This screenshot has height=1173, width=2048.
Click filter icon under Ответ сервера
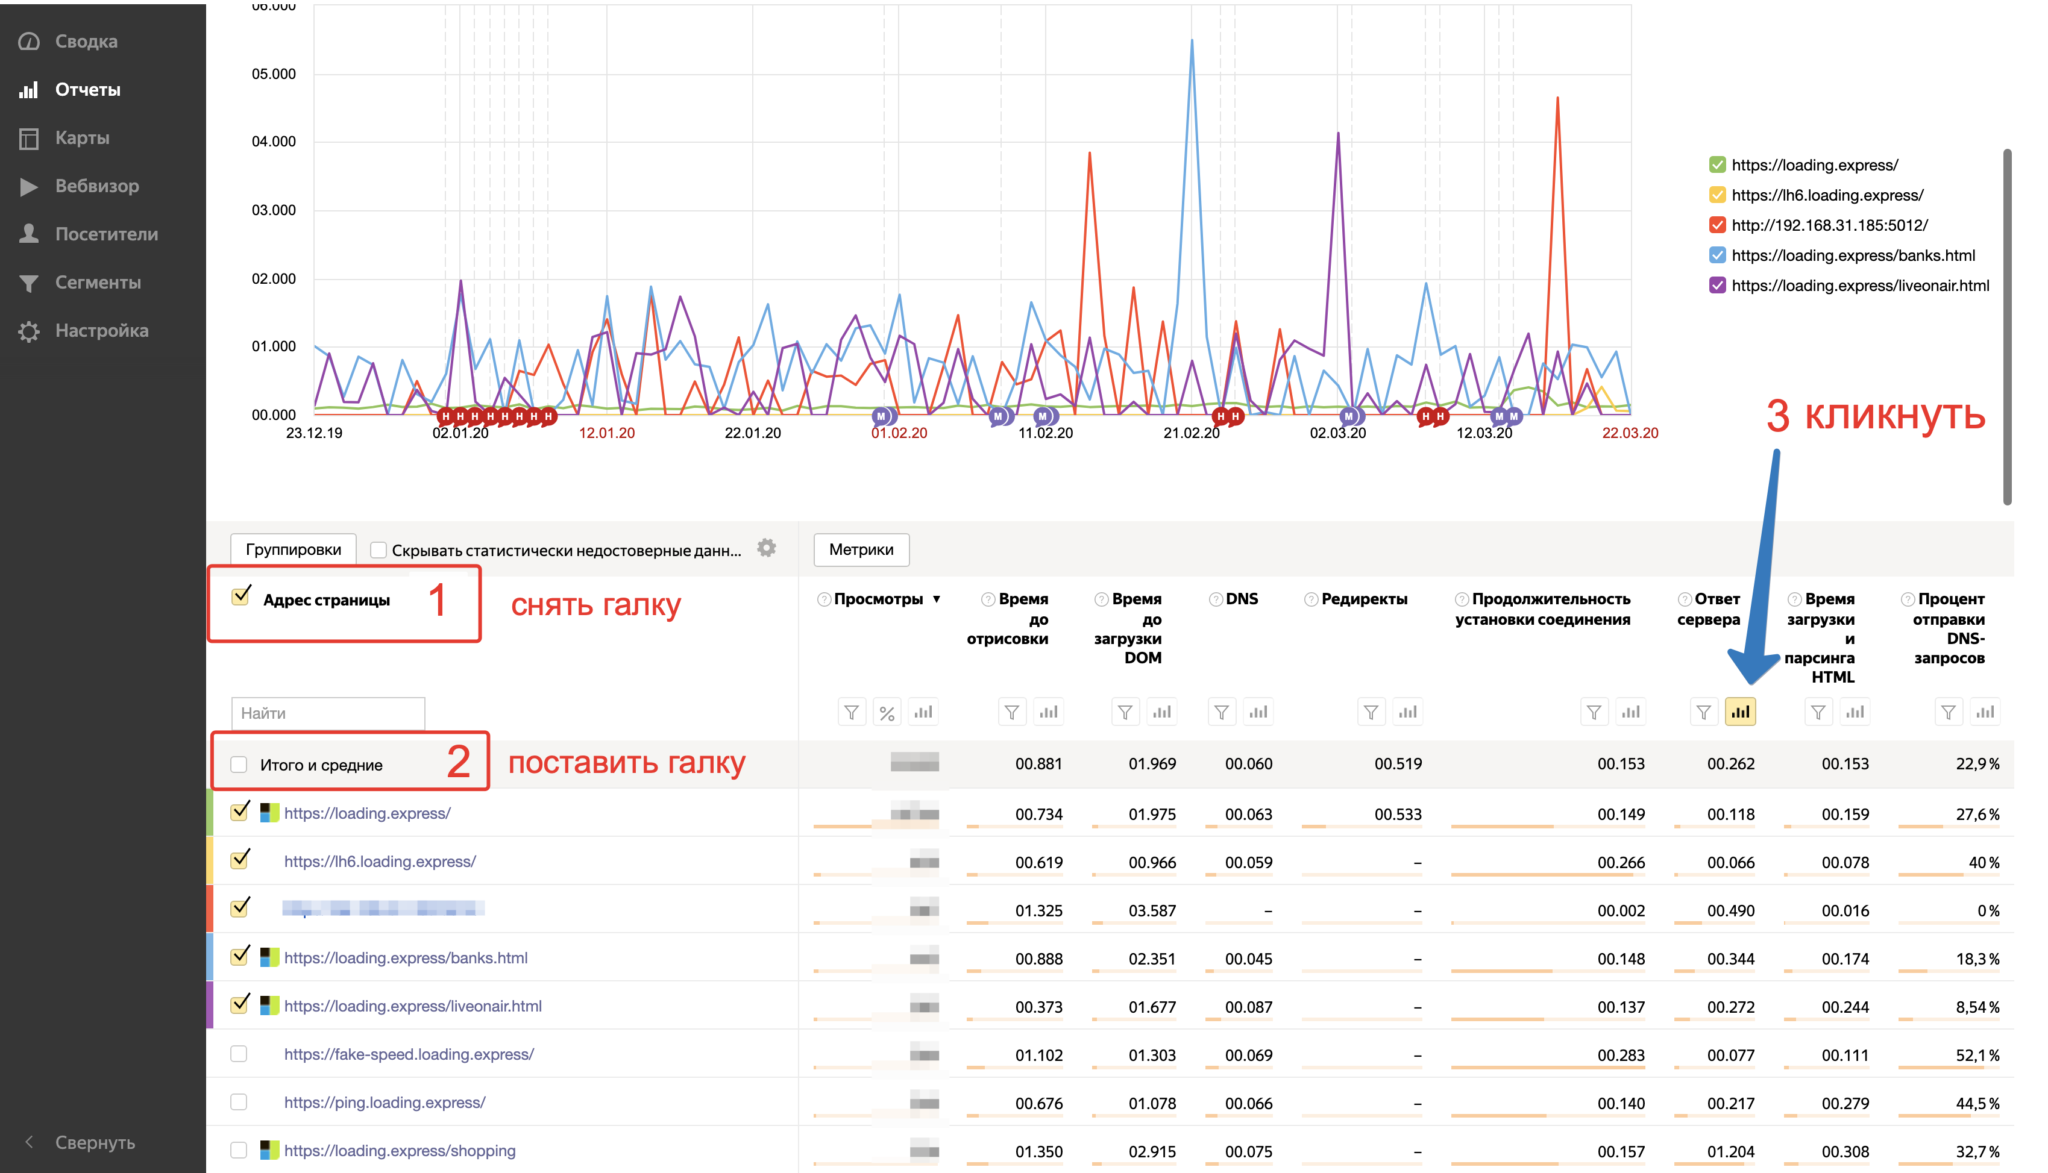[x=1704, y=712]
